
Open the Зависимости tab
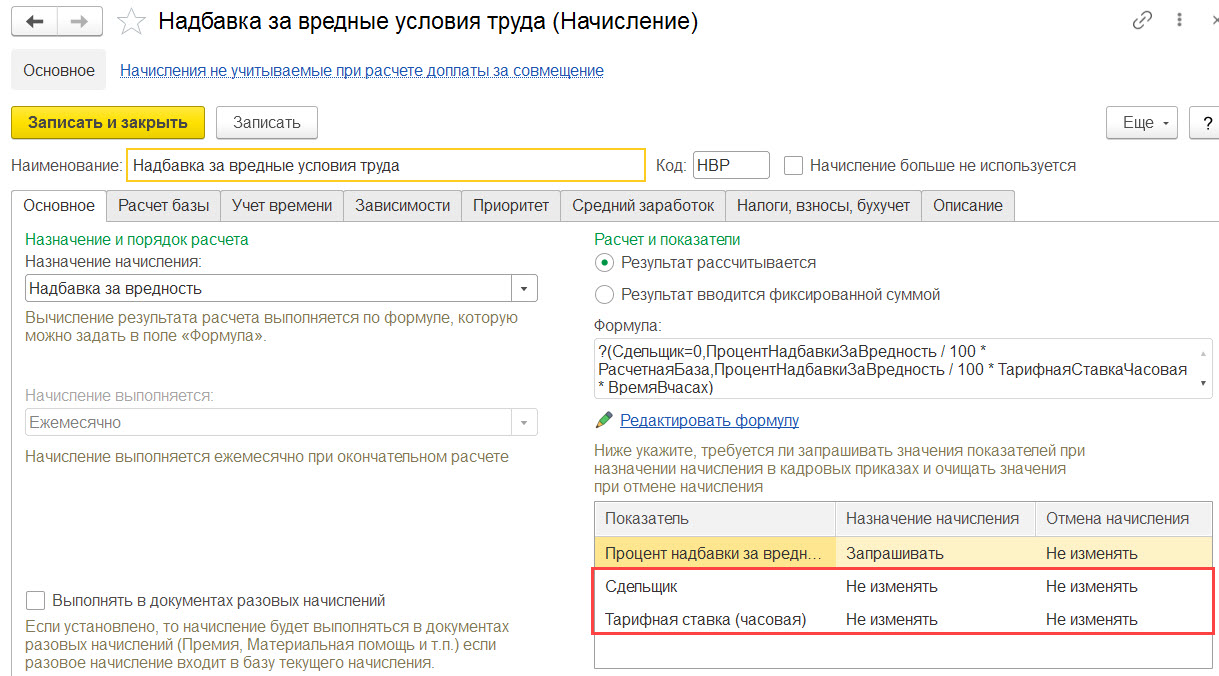402,205
